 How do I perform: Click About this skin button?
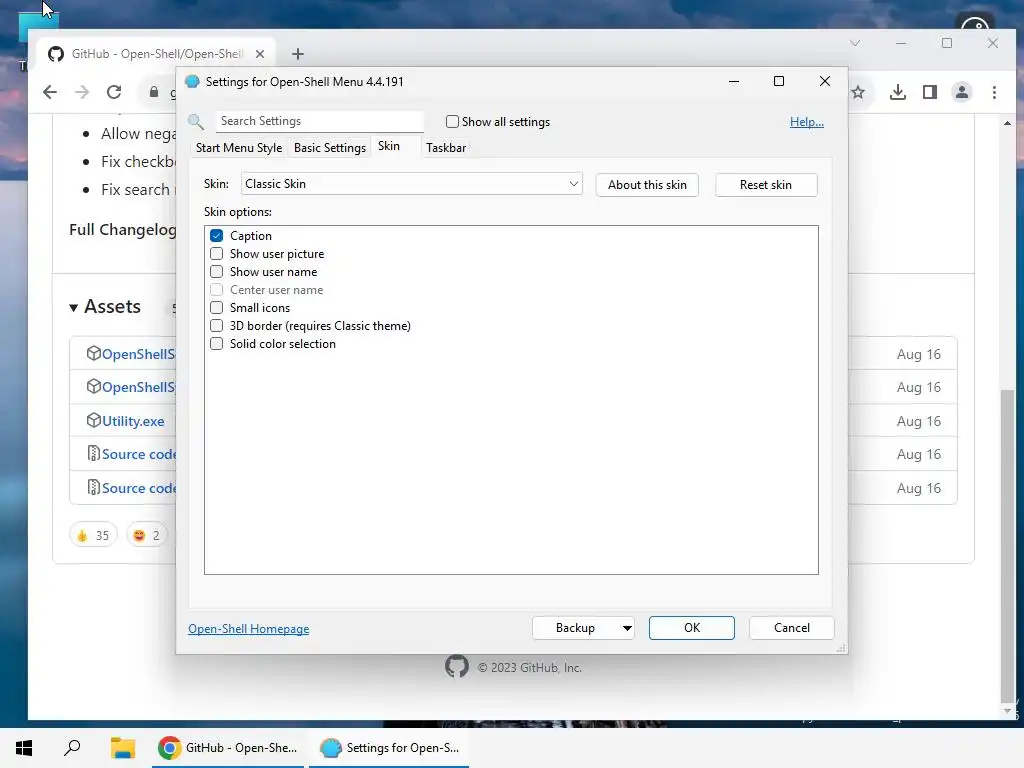point(647,185)
